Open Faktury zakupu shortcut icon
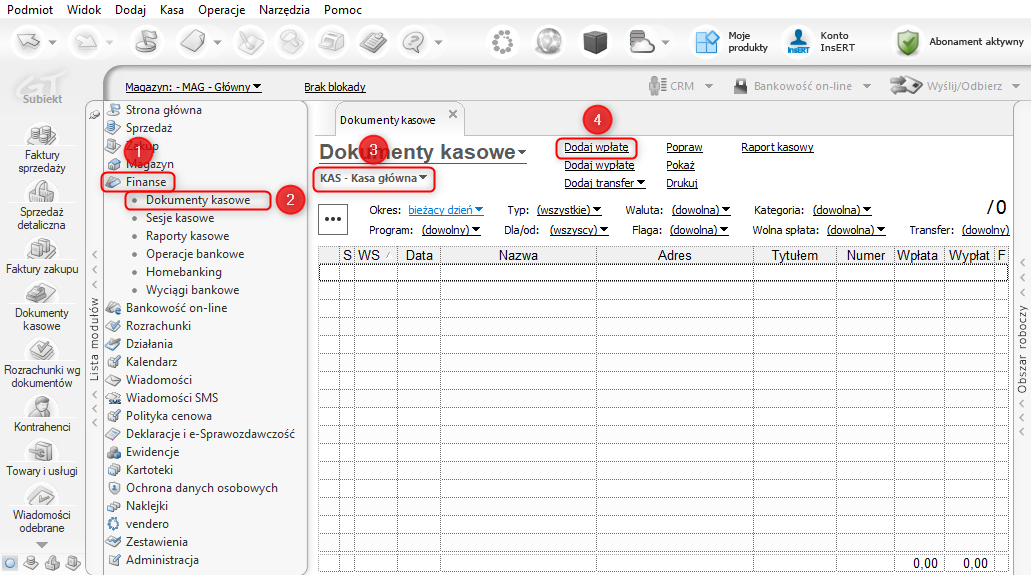The image size is (1031, 575). pos(41,249)
